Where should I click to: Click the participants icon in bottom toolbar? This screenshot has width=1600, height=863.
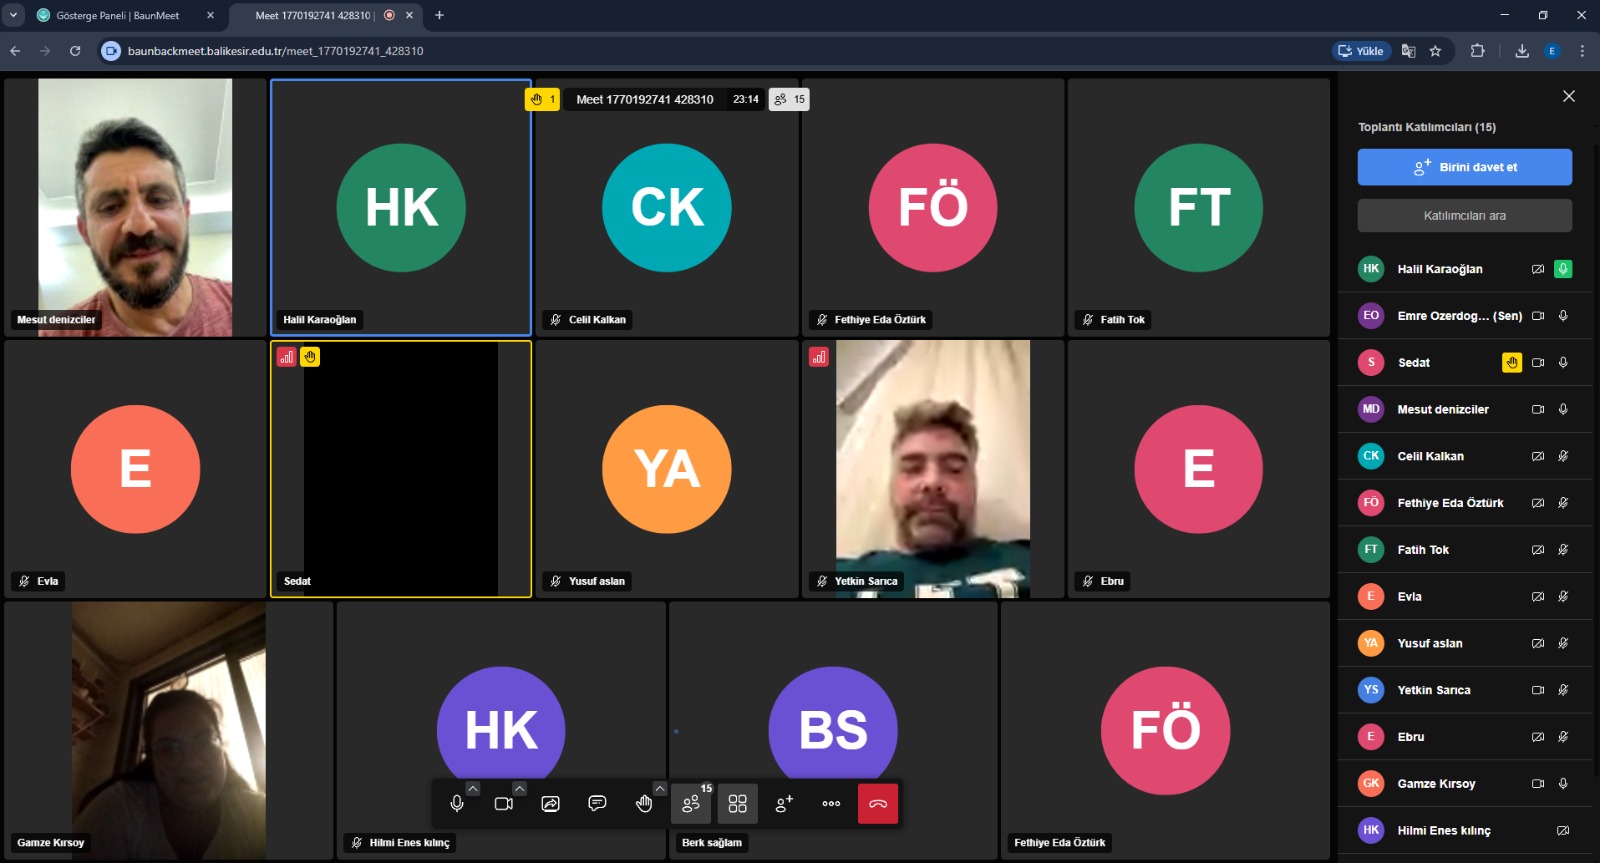pyautogui.click(x=691, y=803)
